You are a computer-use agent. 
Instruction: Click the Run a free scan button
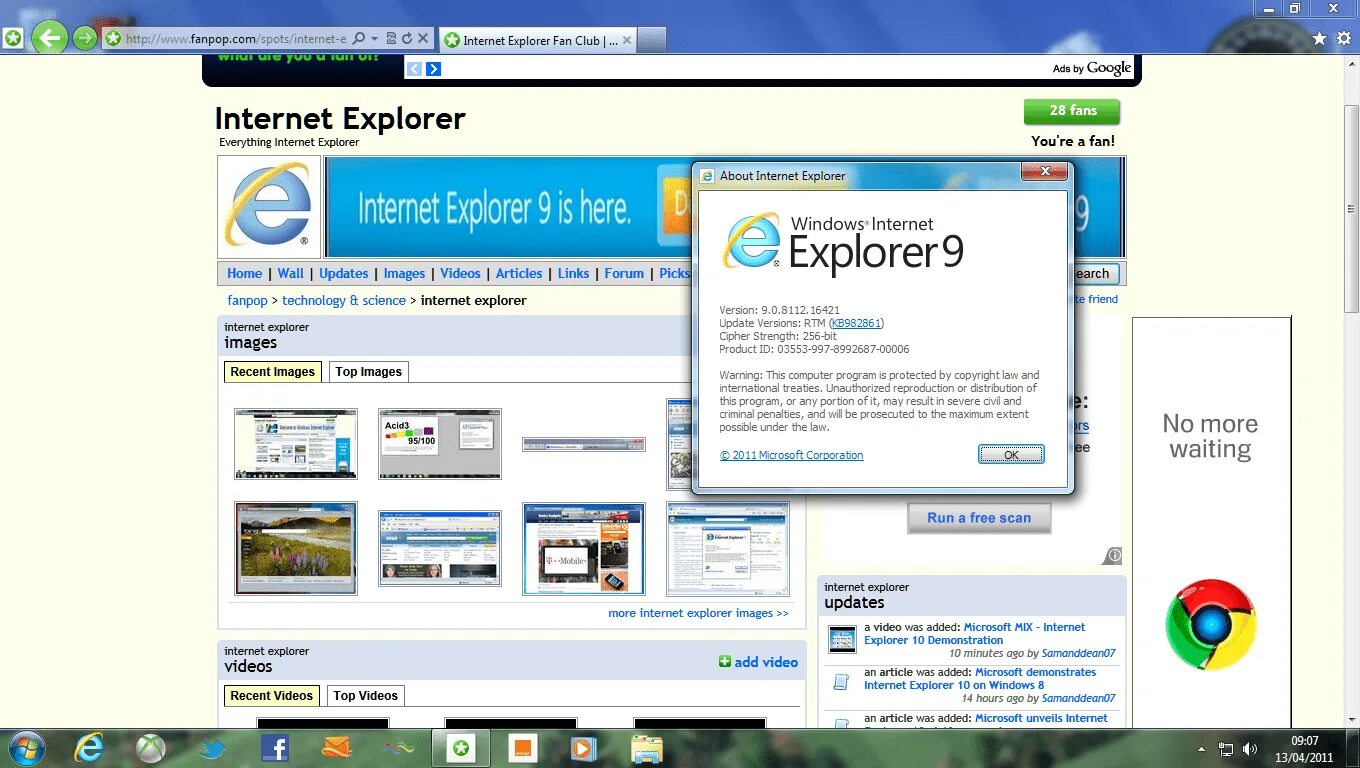pyautogui.click(x=979, y=518)
